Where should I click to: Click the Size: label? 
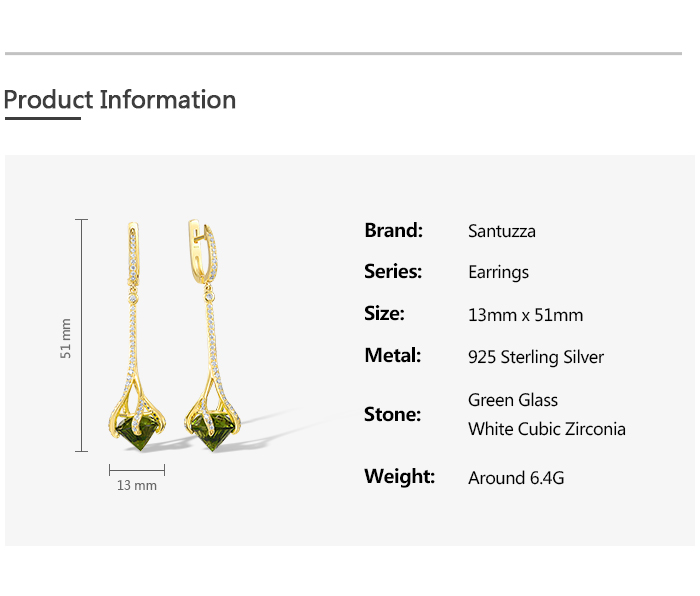tap(384, 313)
